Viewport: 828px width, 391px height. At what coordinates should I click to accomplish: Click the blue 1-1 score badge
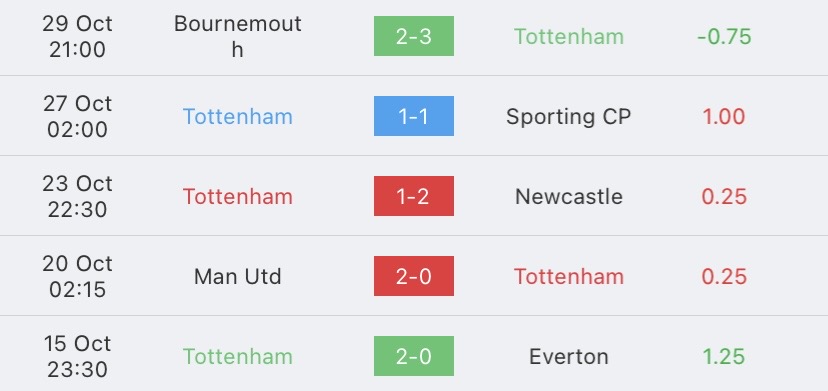(x=413, y=116)
